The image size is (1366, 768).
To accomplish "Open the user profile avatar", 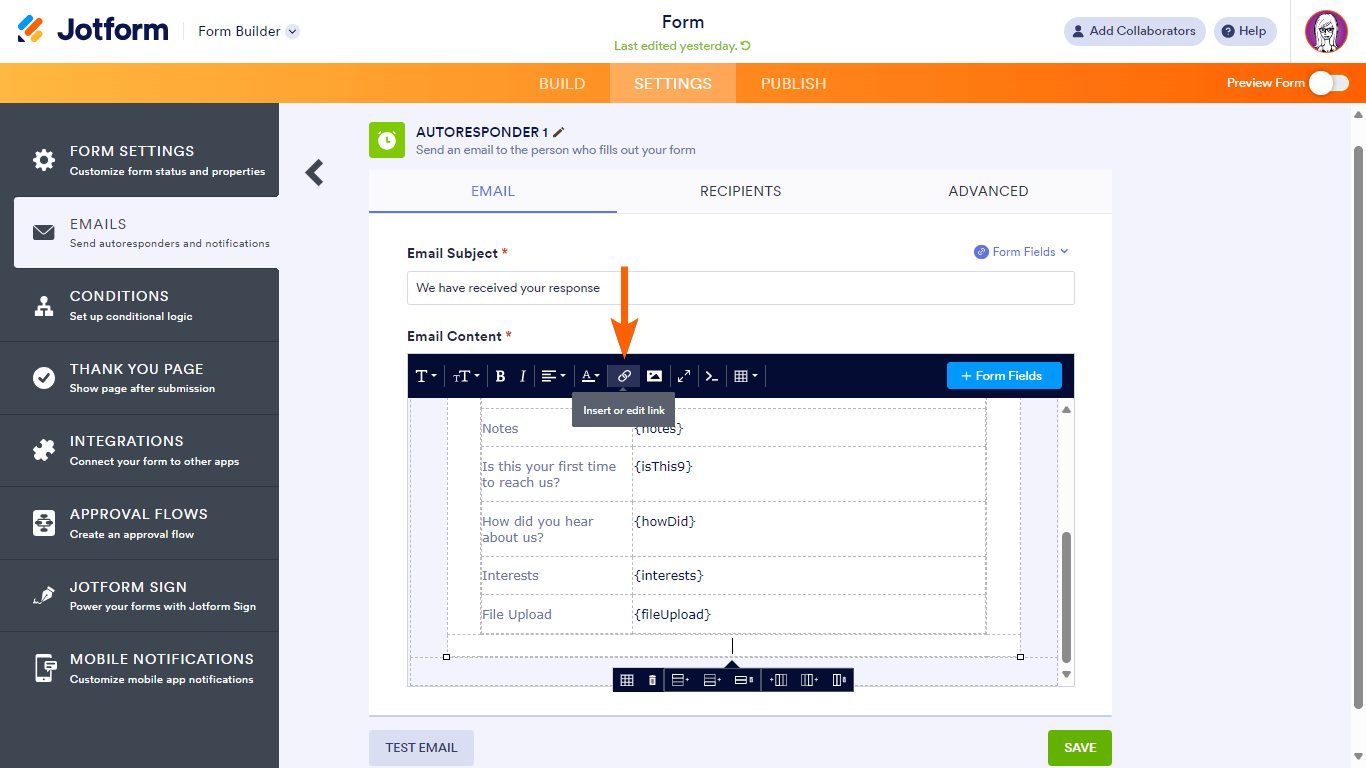I will (1326, 32).
